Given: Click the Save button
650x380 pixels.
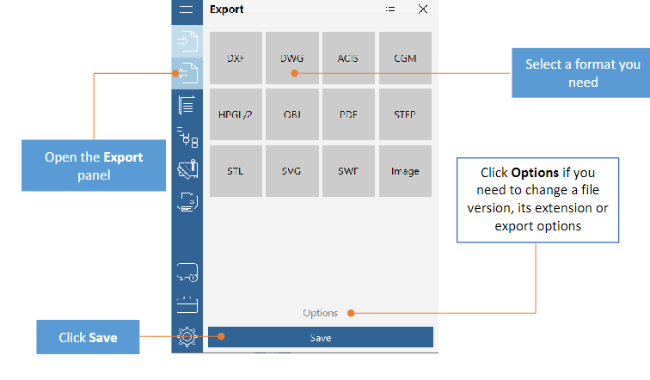Looking at the screenshot, I should tap(320, 337).
